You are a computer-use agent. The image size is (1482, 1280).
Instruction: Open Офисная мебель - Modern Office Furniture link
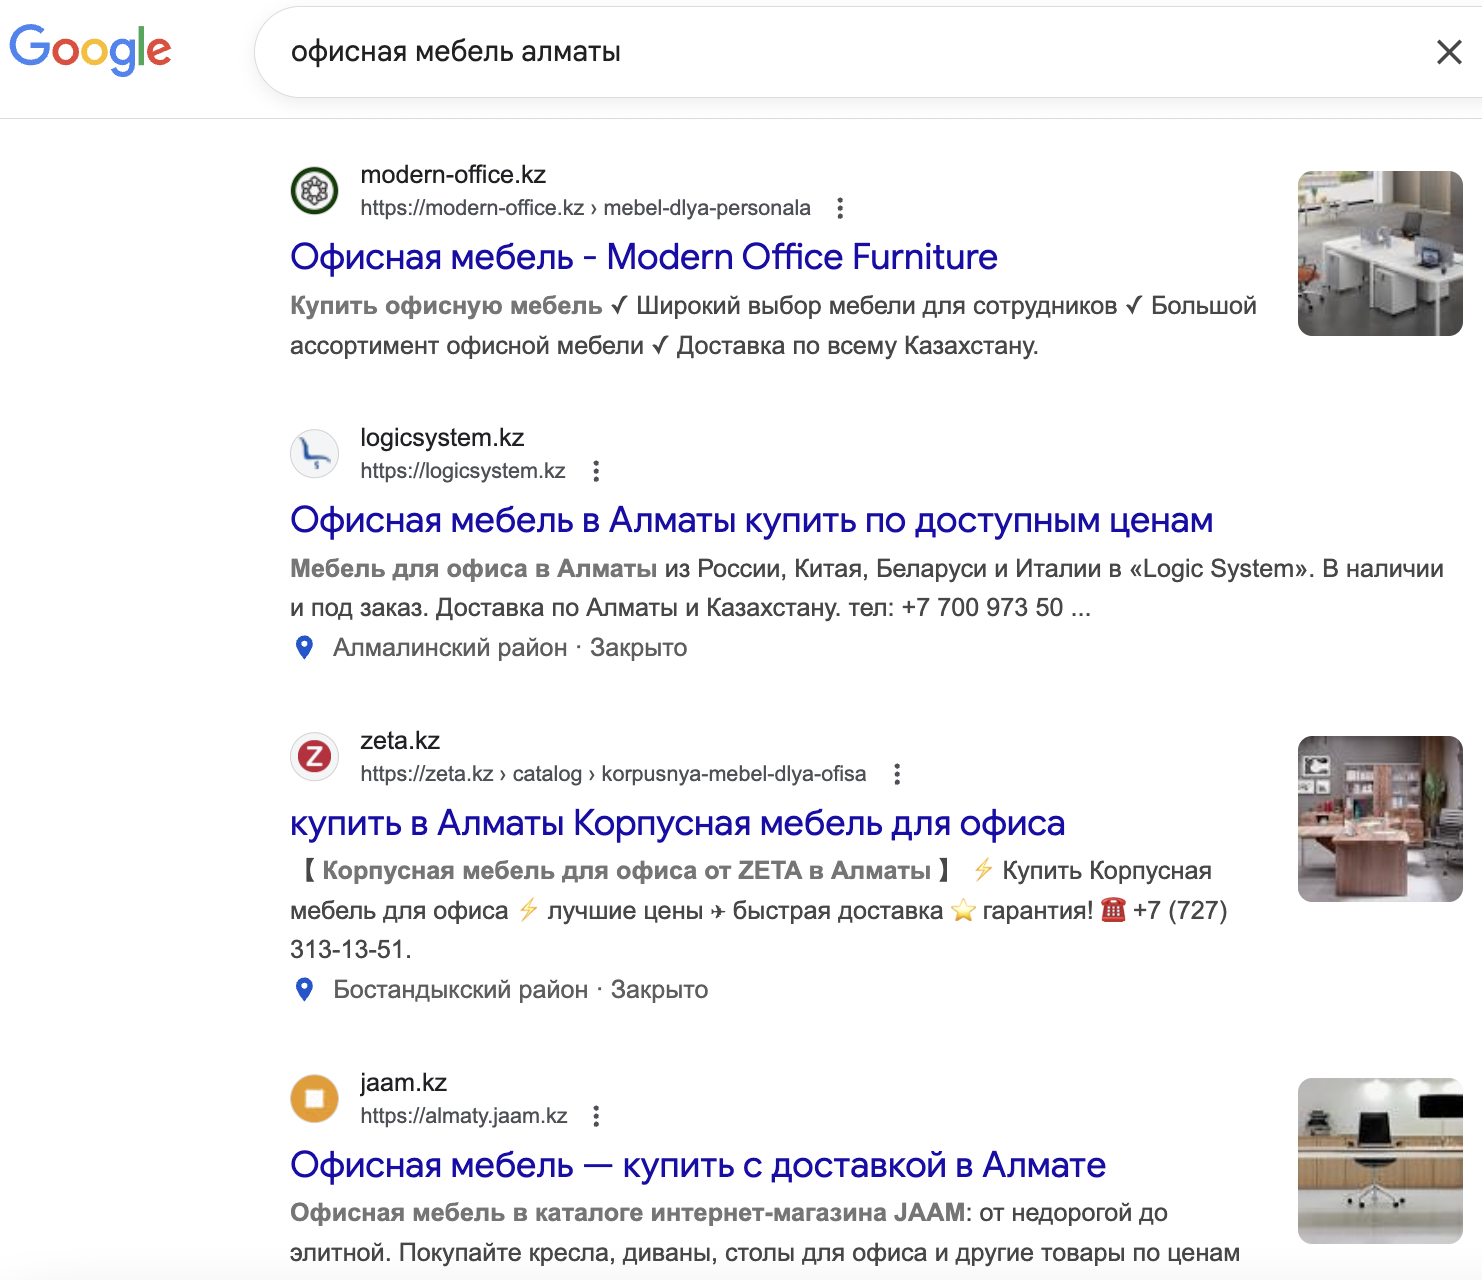pos(644,257)
